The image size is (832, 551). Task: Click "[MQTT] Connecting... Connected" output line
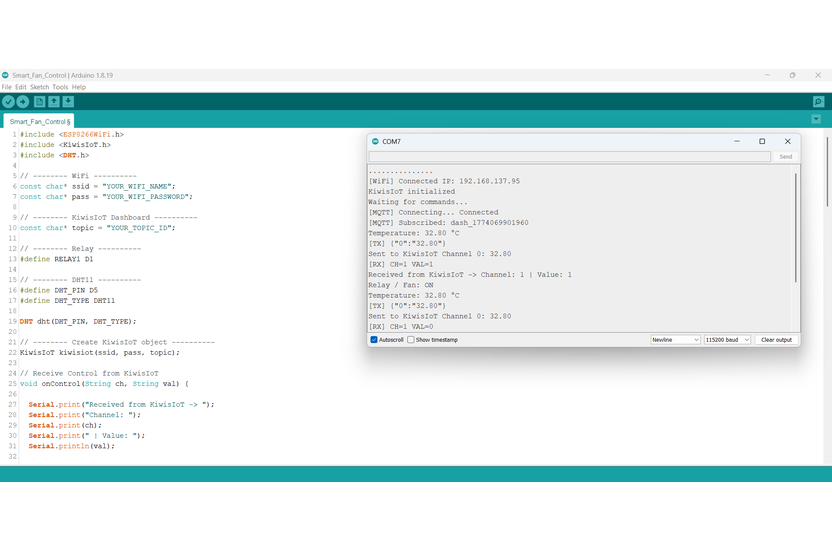[x=434, y=212]
